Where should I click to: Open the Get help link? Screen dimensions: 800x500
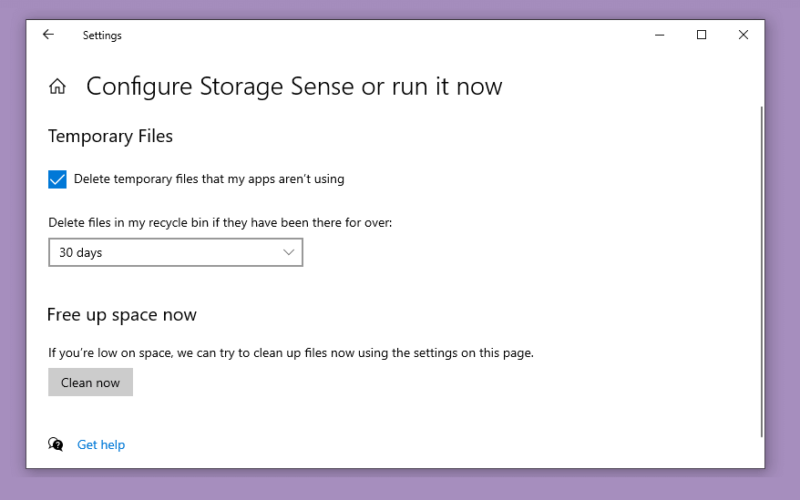pyautogui.click(x=101, y=445)
